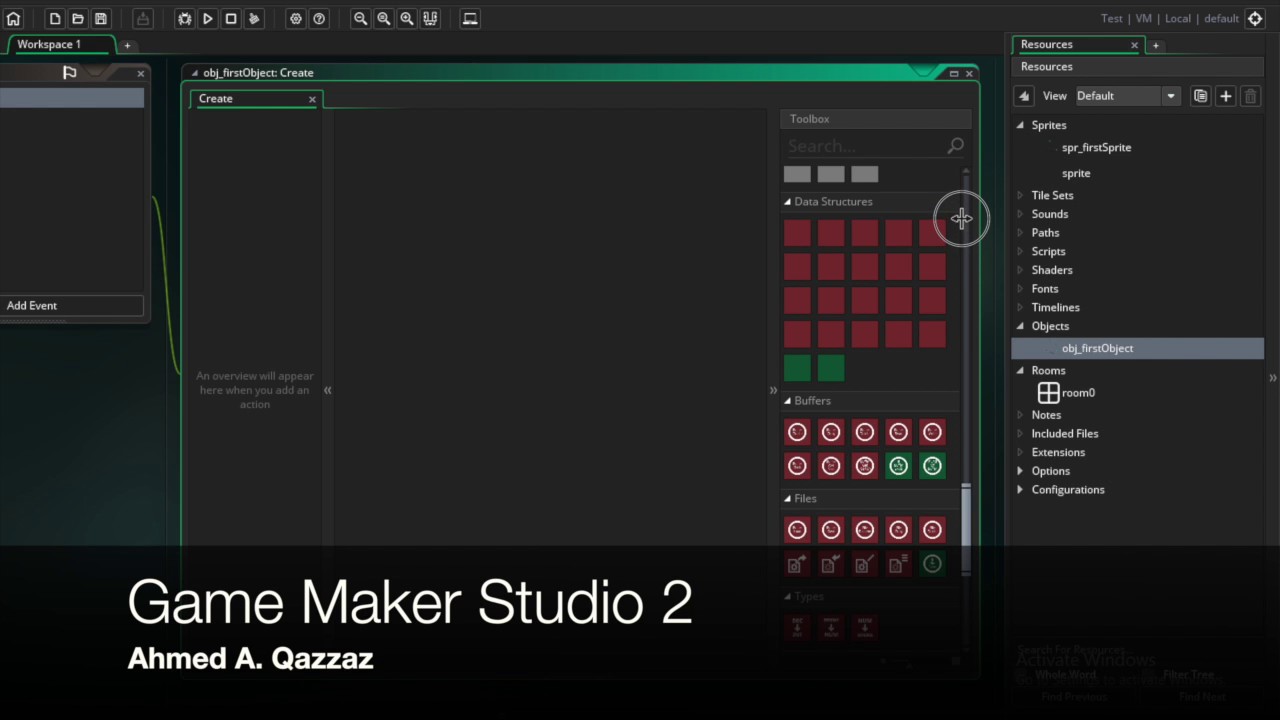
Task: Add a new workspace tab
Action: pos(127,45)
